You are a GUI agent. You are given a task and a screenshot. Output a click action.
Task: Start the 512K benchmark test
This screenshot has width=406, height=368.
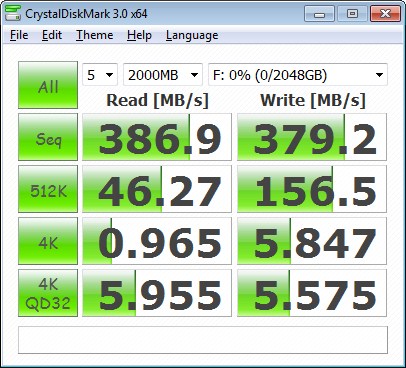click(48, 189)
